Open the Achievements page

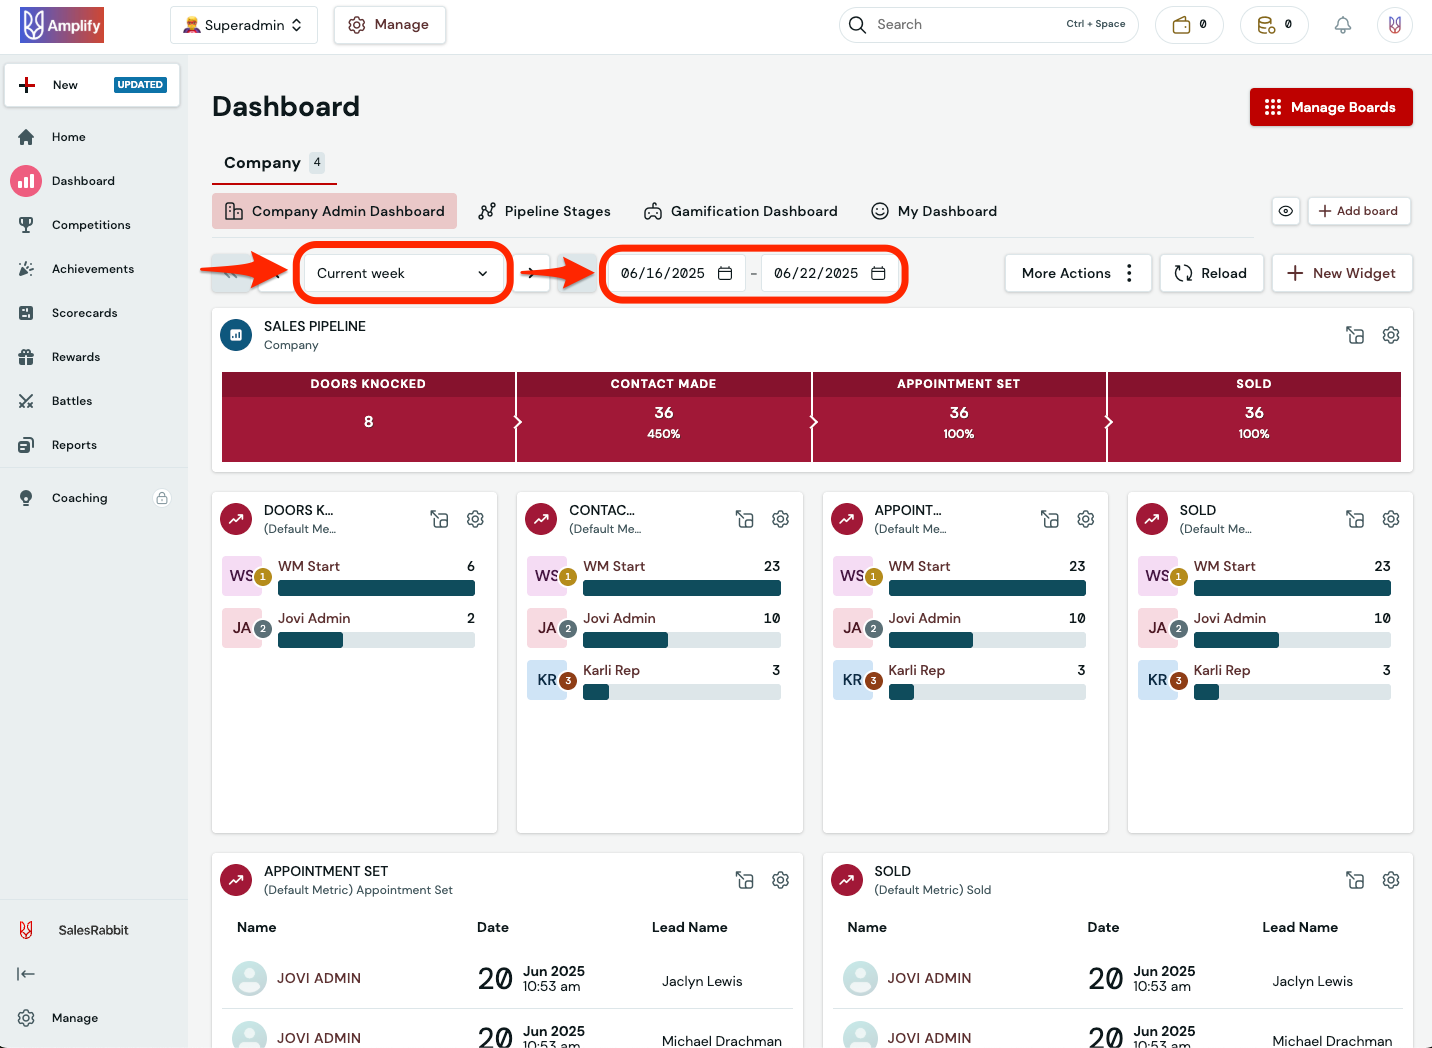(93, 268)
